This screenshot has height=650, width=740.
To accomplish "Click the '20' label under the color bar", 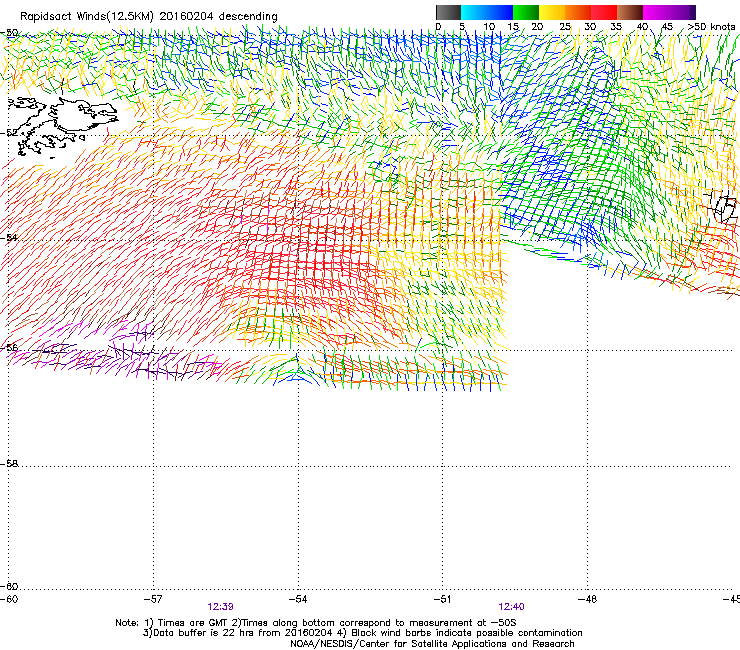I will tap(537, 26).
